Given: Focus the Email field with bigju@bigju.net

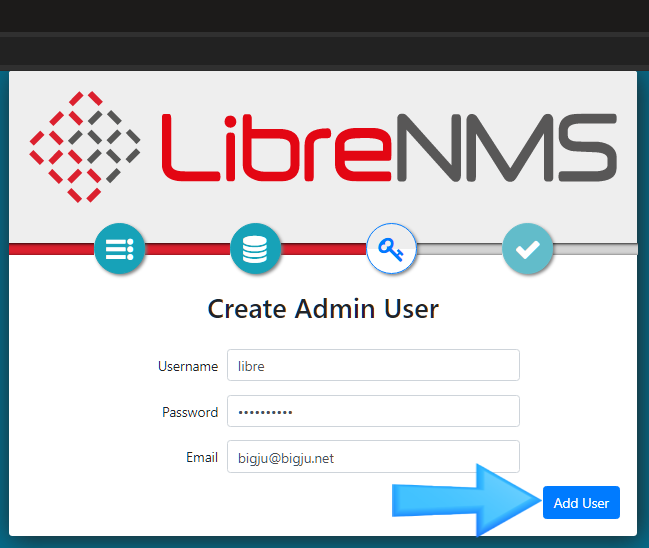Looking at the screenshot, I should tap(373, 457).
